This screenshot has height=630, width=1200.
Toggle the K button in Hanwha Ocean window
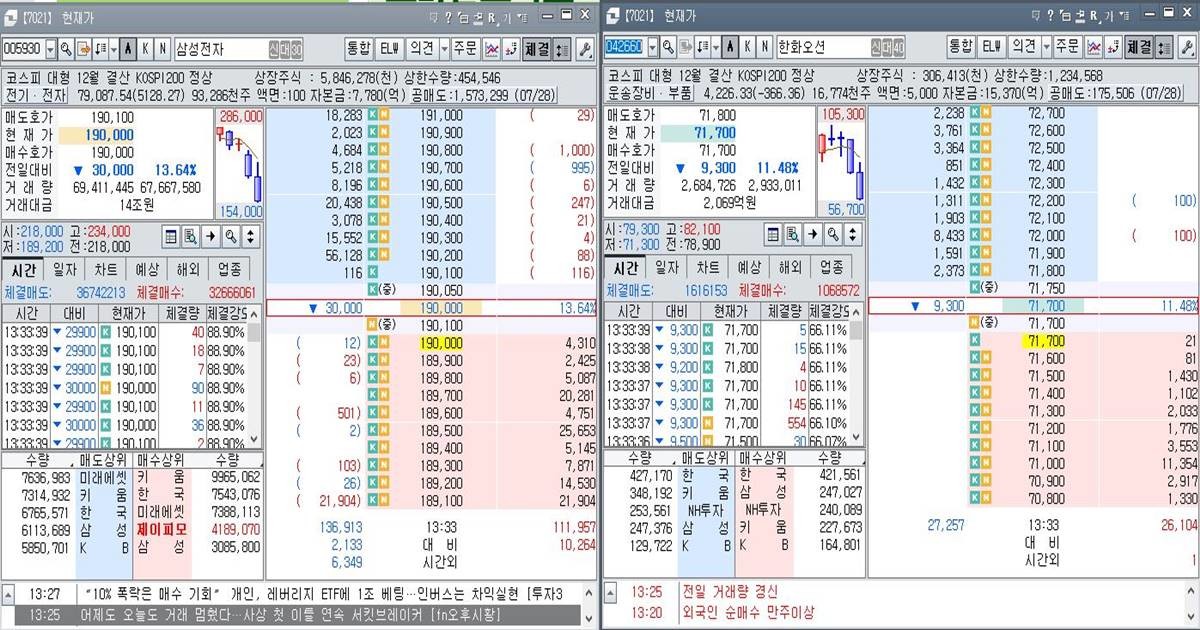point(747,48)
